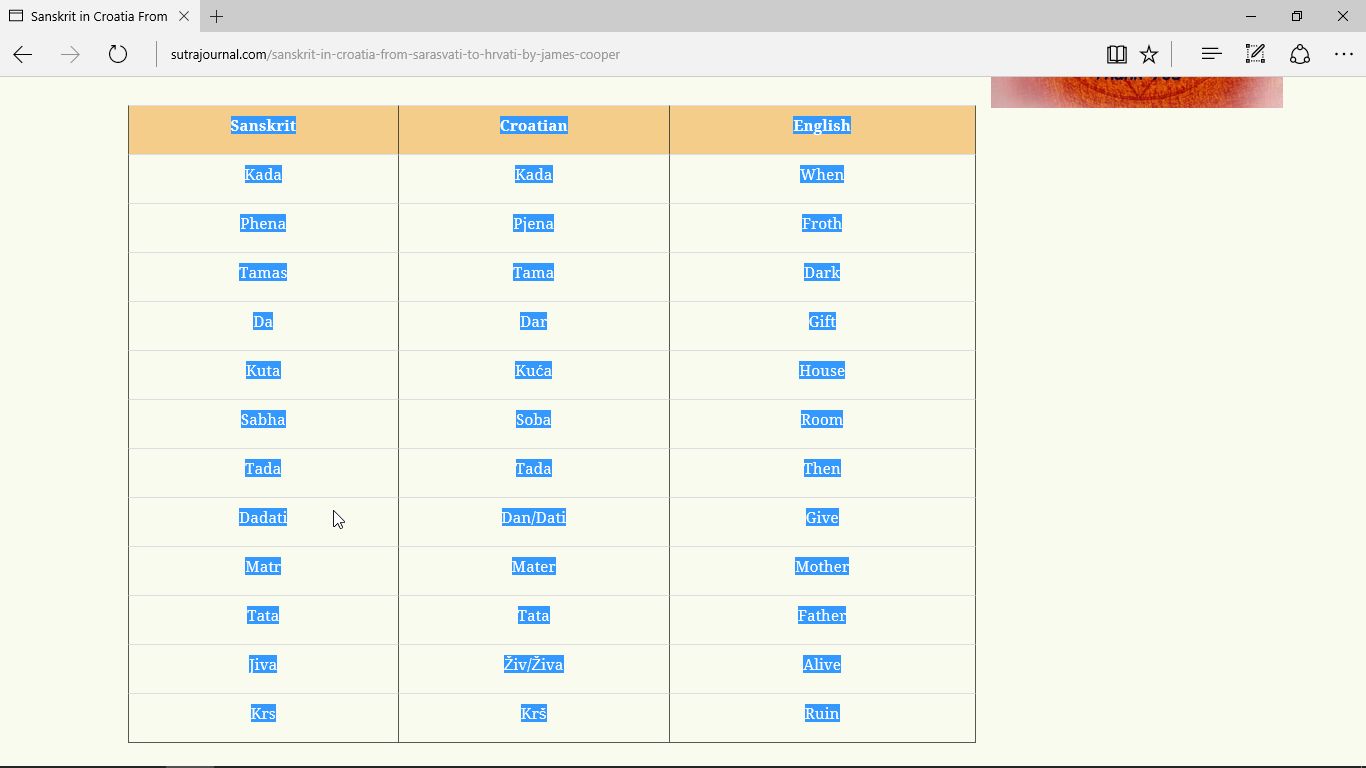The height and width of the screenshot is (768, 1366).
Task: Click the English column header
Action: click(x=822, y=125)
